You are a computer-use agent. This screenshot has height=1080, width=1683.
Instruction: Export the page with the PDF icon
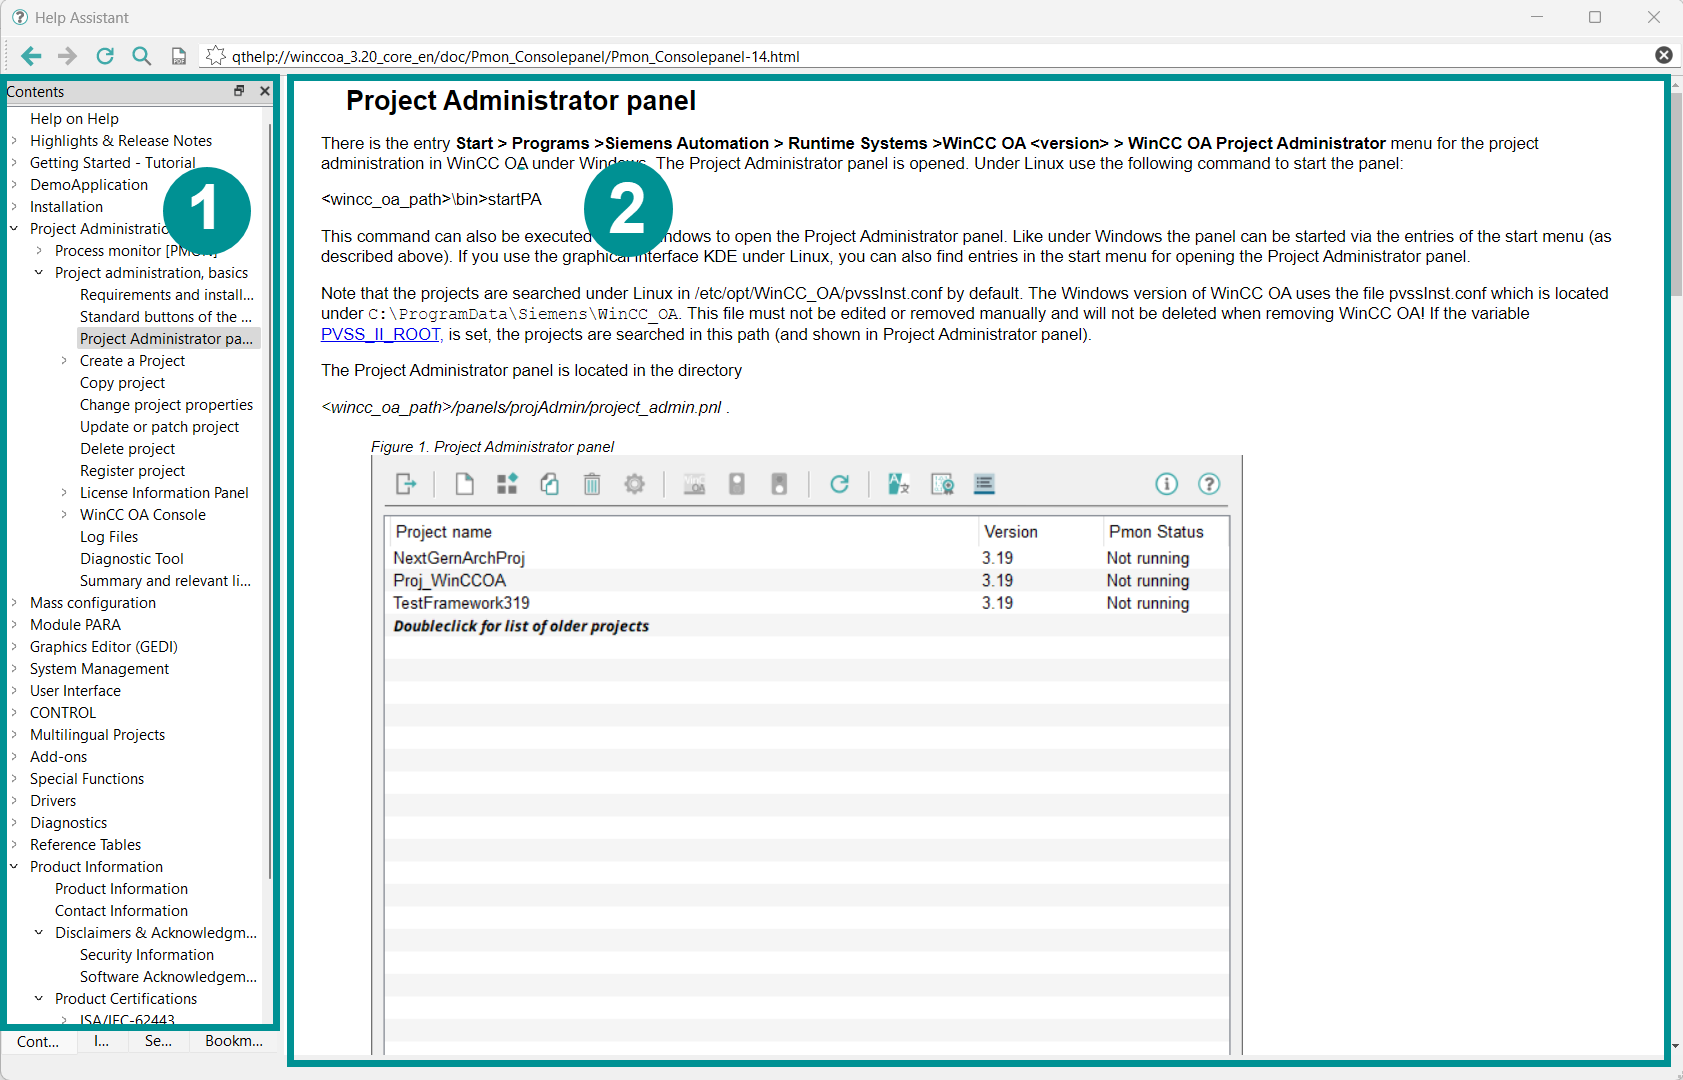(179, 56)
